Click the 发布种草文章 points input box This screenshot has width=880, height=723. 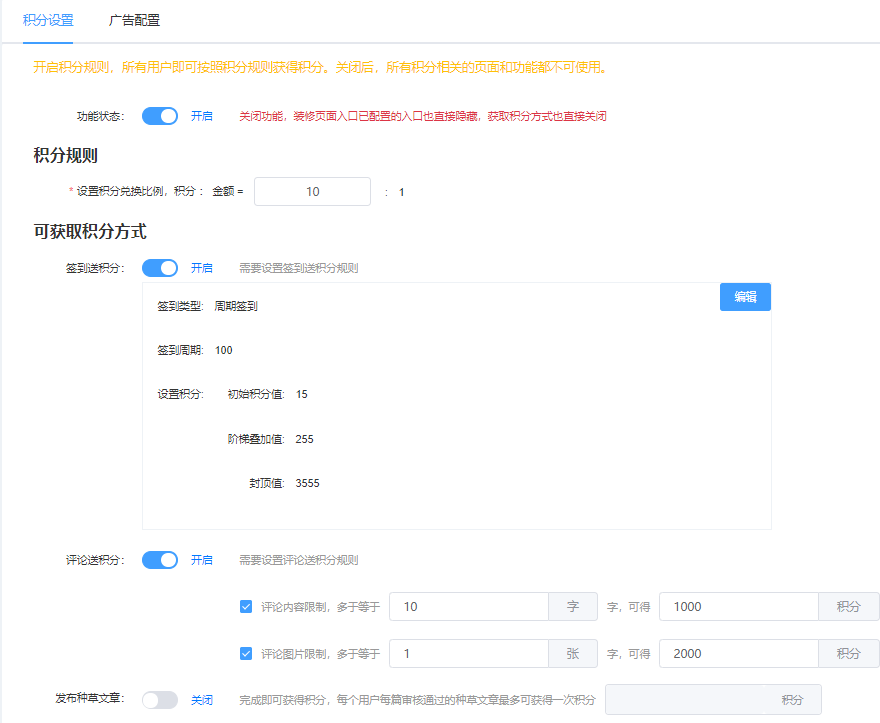click(x=690, y=700)
